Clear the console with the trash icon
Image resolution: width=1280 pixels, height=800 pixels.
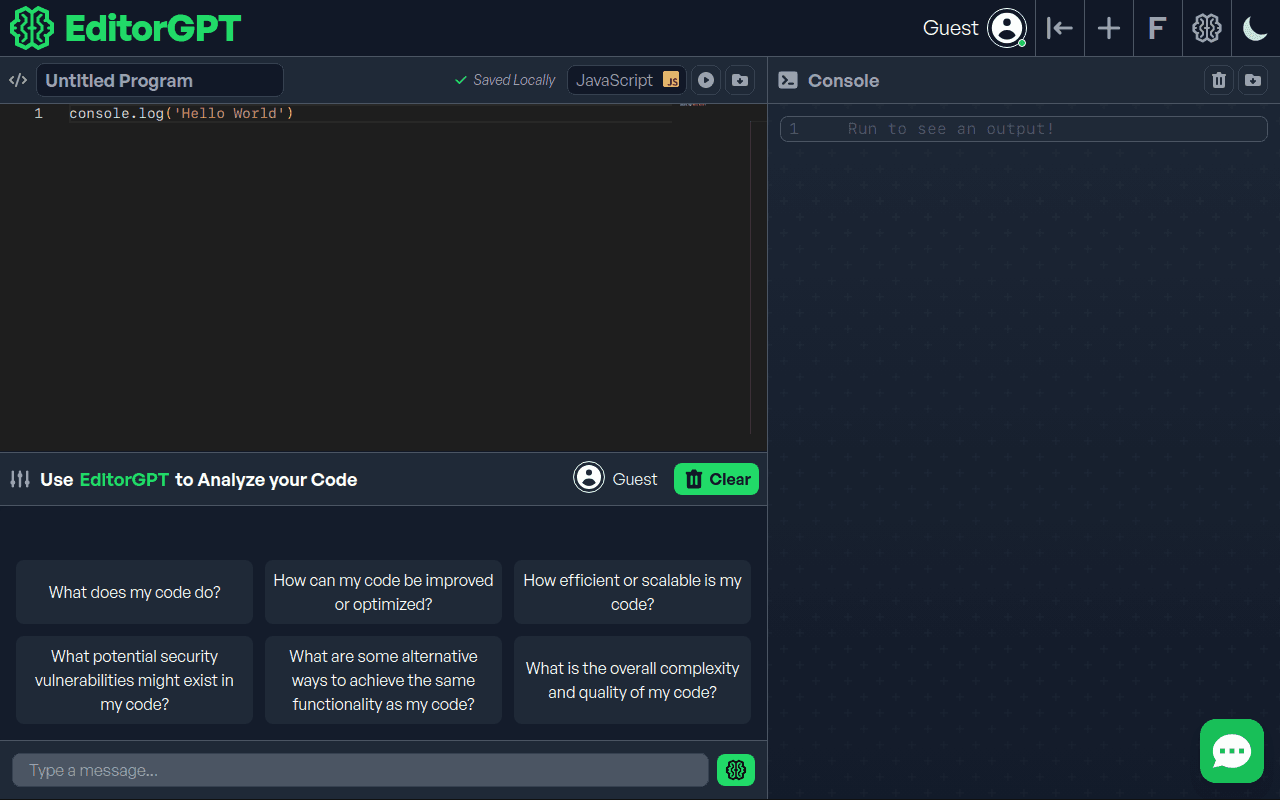click(1218, 80)
